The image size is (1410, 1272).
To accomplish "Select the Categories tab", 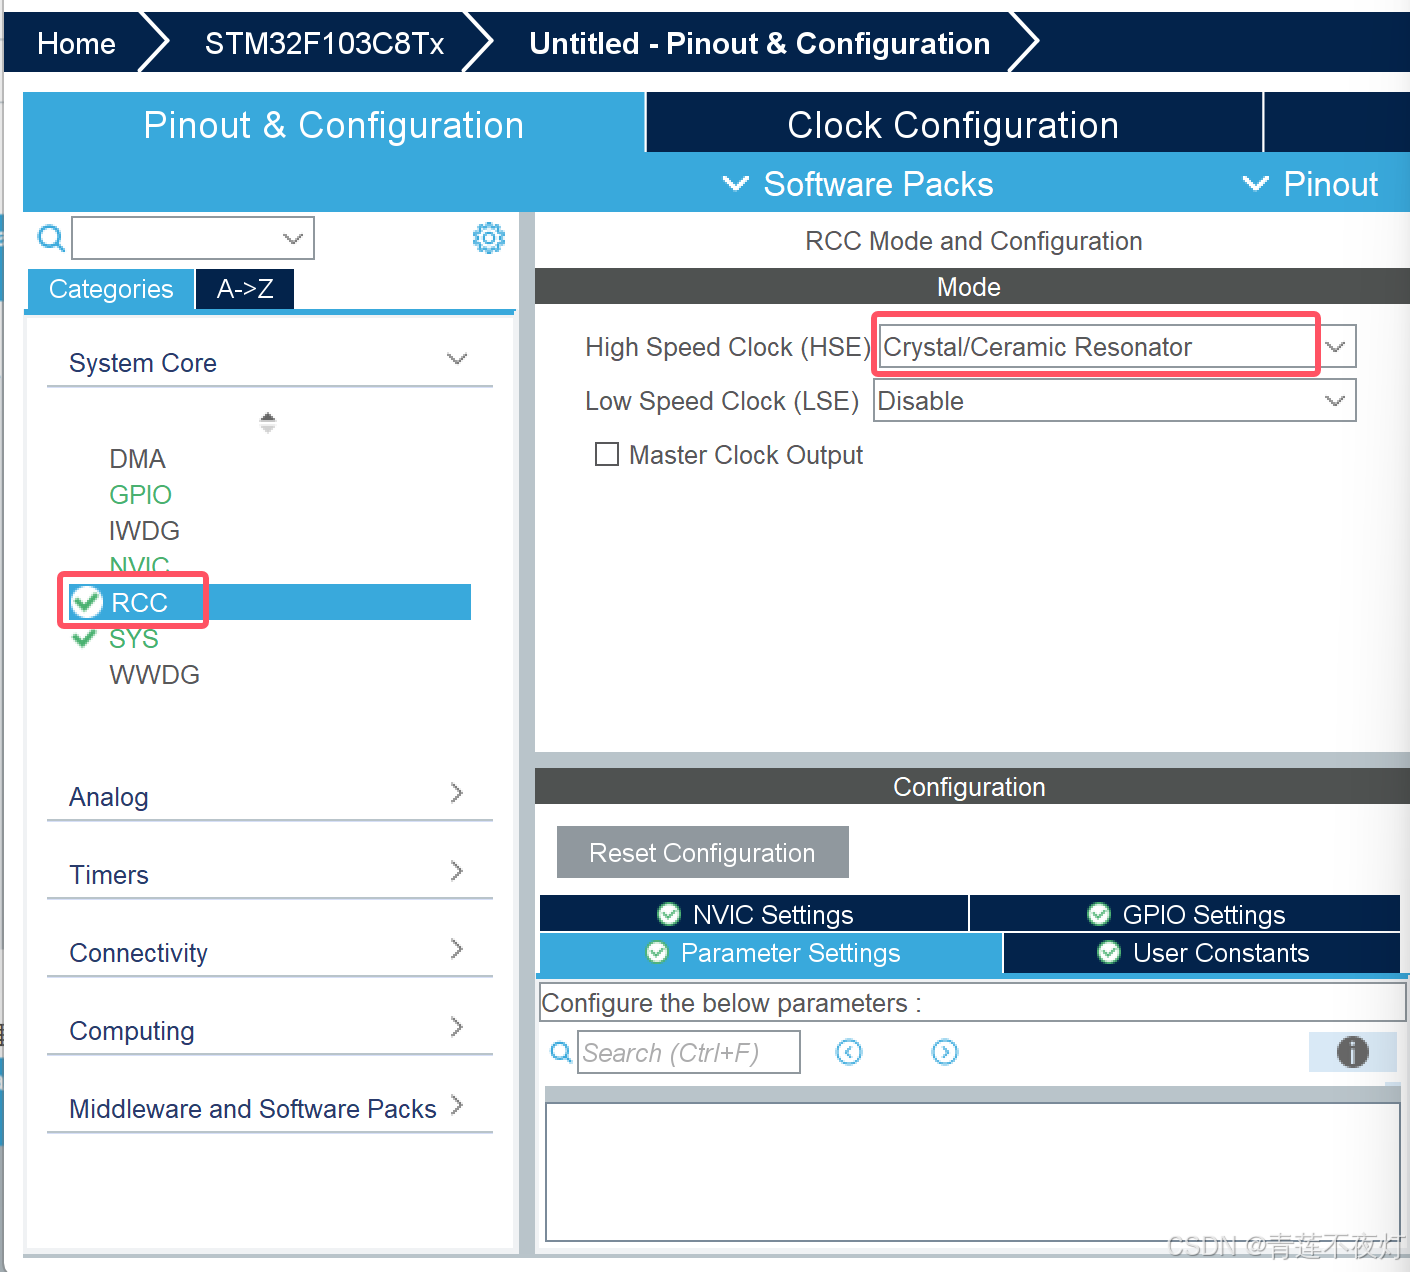I will 111,289.
